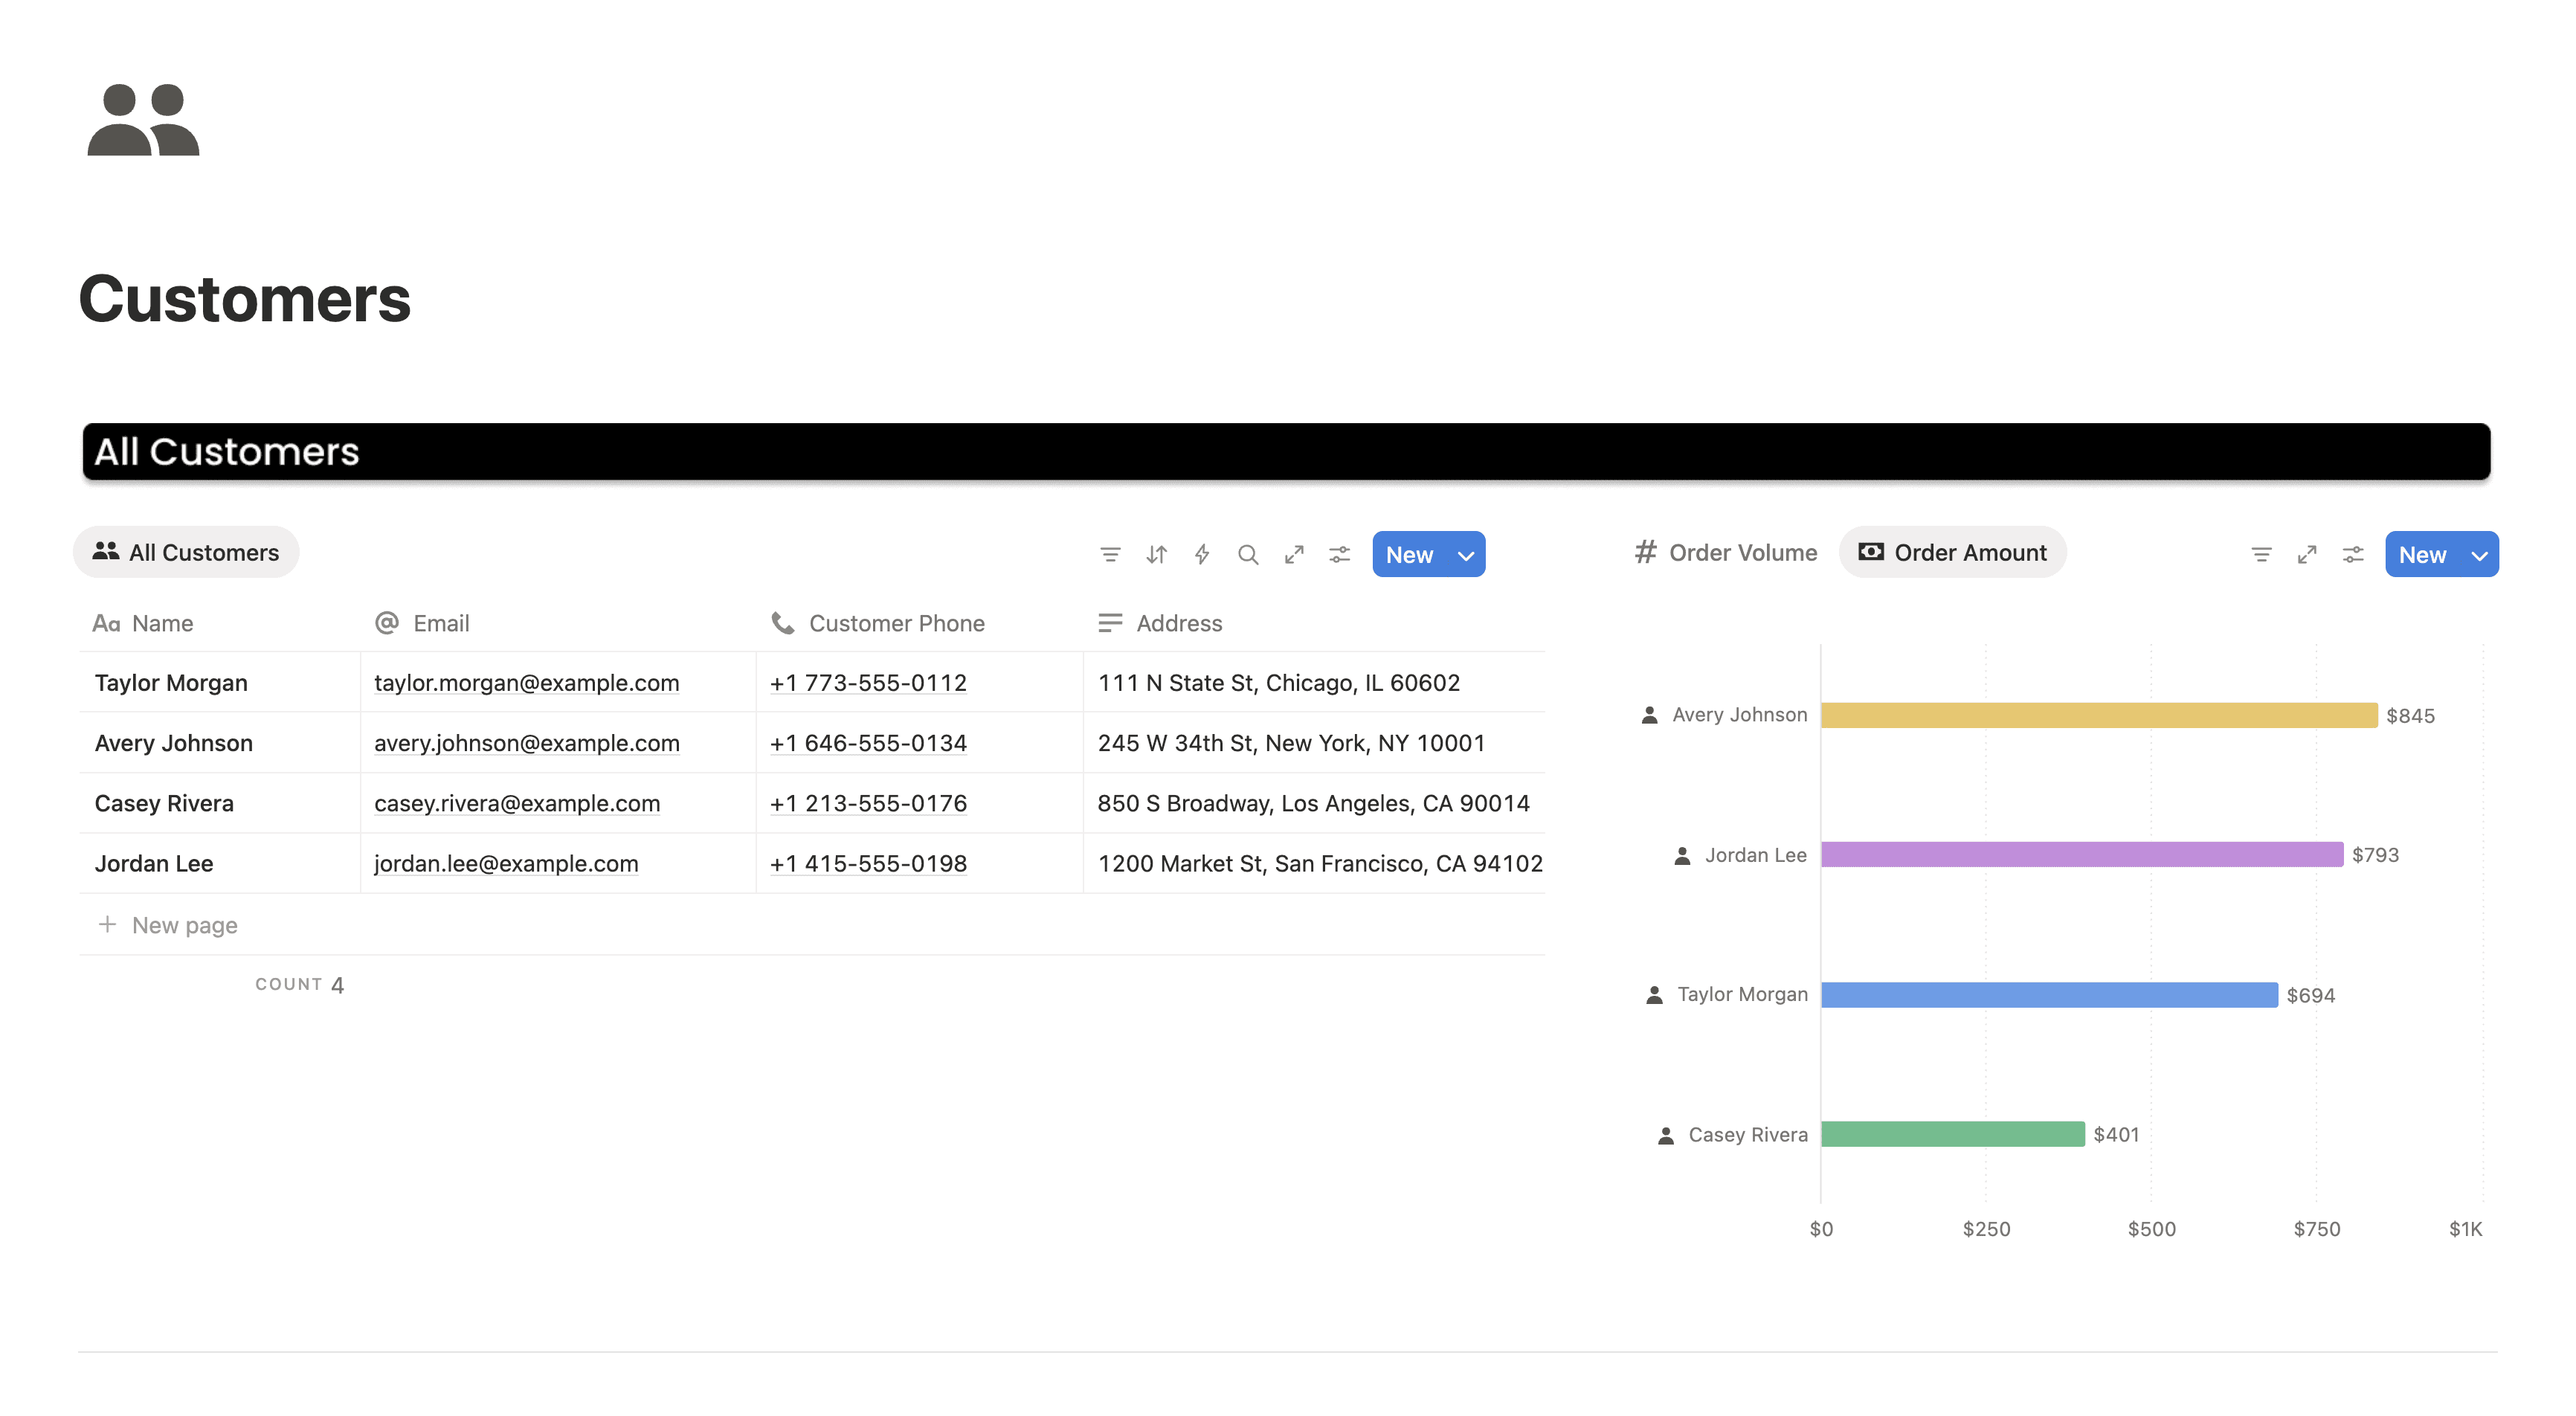Click the table filter icon

(x=1110, y=554)
